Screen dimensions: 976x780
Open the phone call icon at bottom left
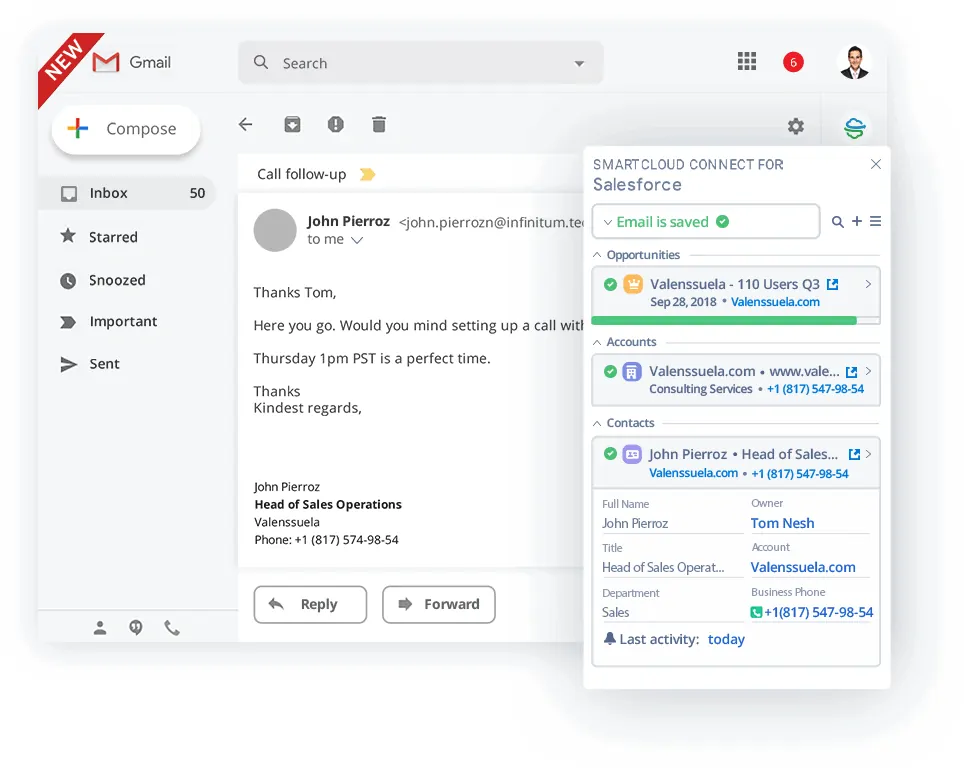(x=172, y=628)
